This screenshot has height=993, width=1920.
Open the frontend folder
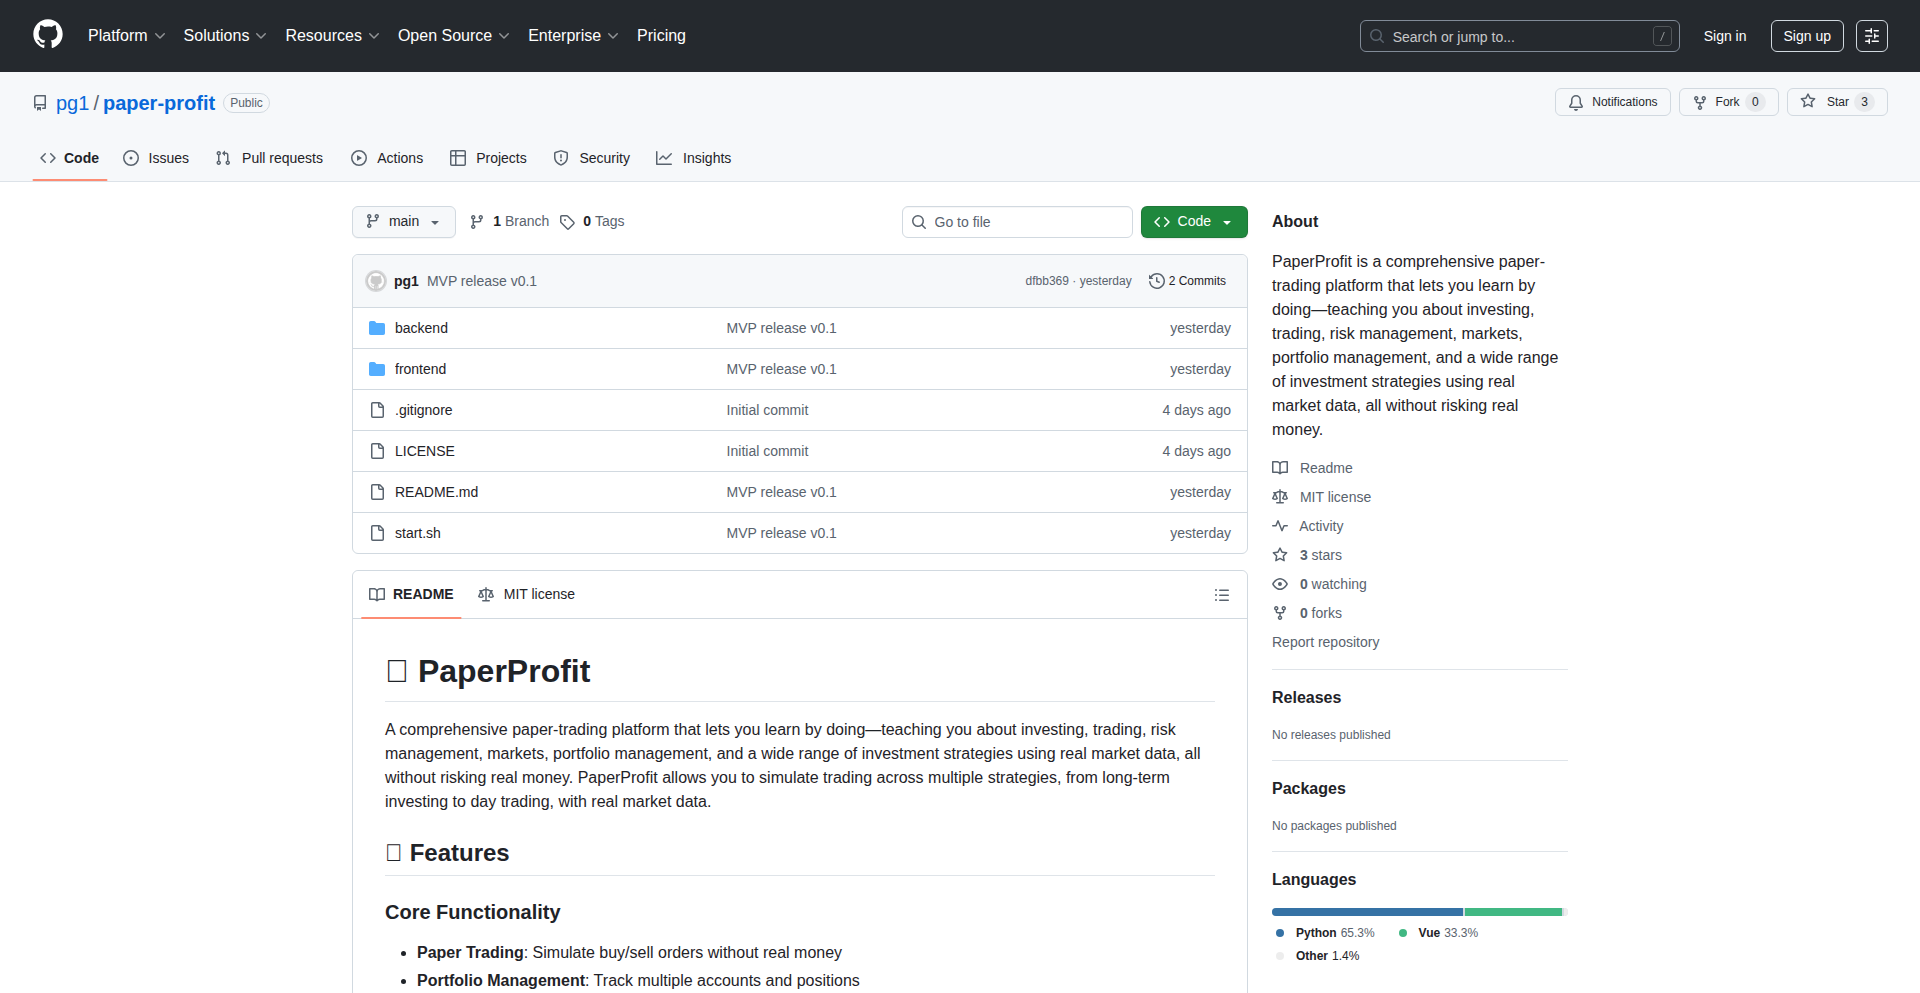pos(420,368)
